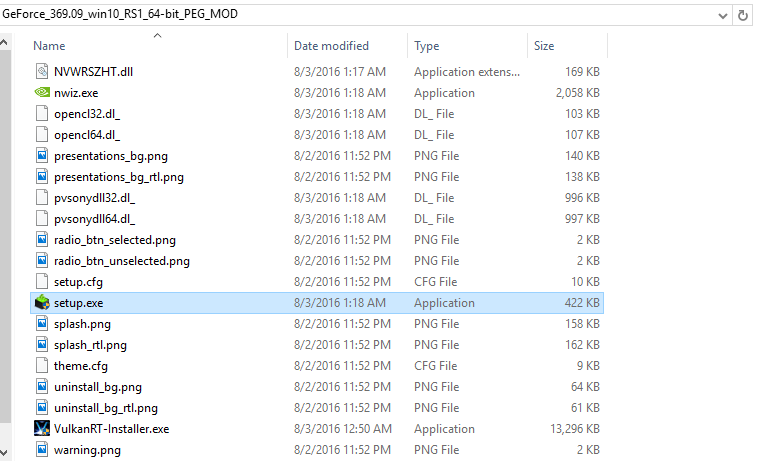Select the file name VulkanRT-Installer.exe
The width and height of the screenshot is (759, 465).
pos(112,429)
